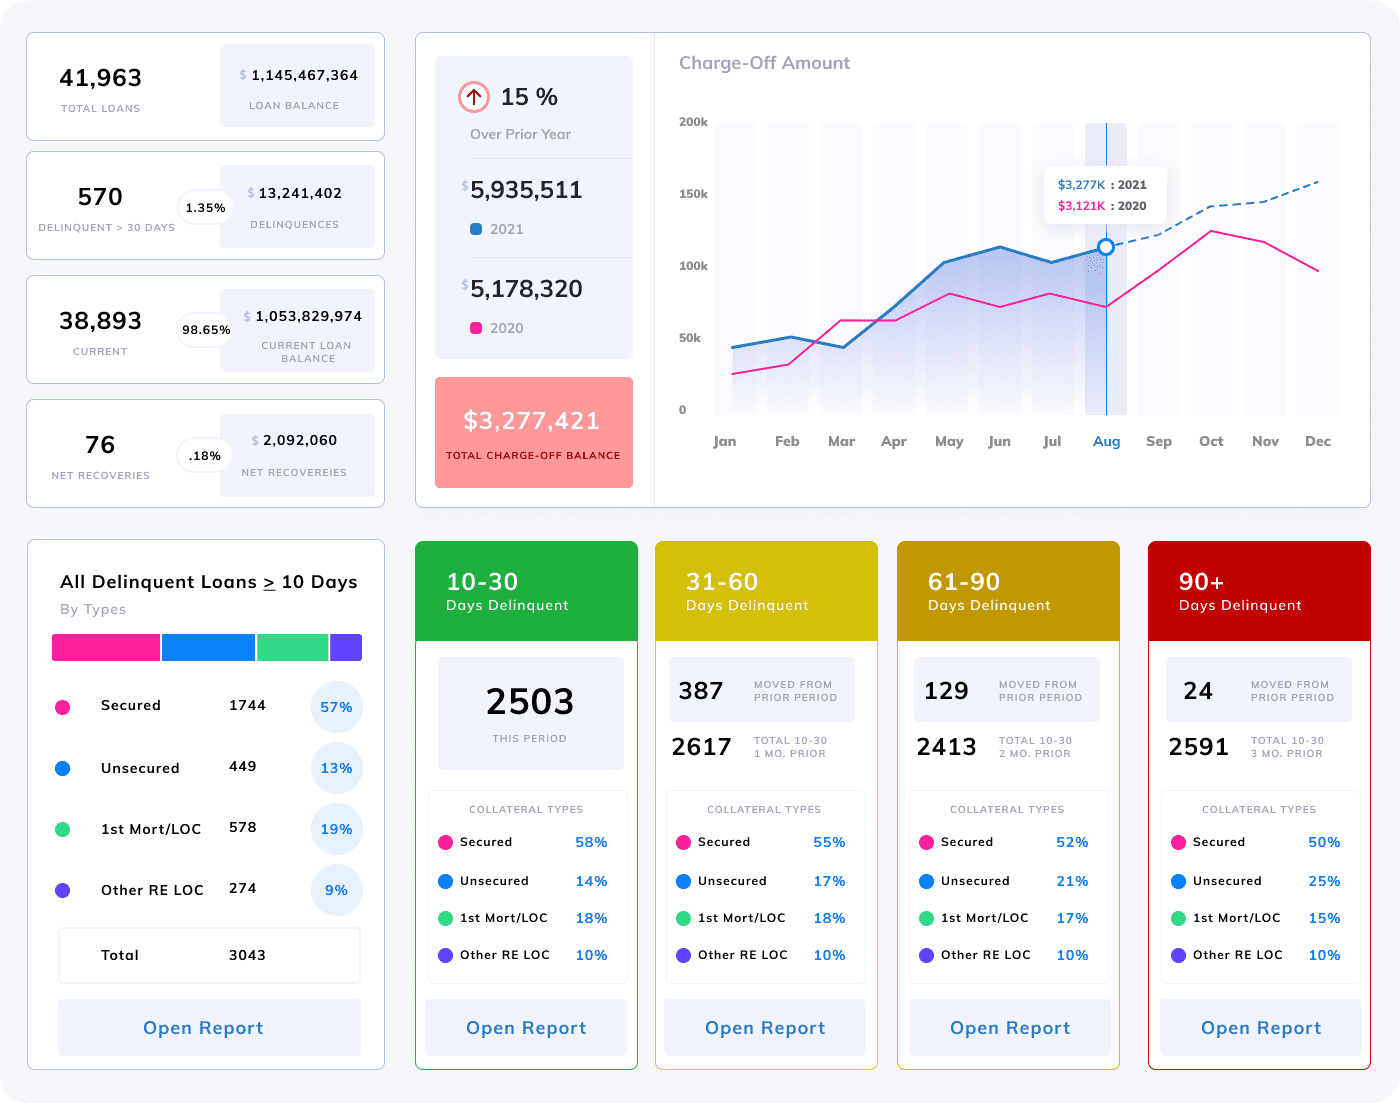Screen dimensions: 1400x1103
Task: Select the blue 2021 legend marker
Action: (477, 229)
